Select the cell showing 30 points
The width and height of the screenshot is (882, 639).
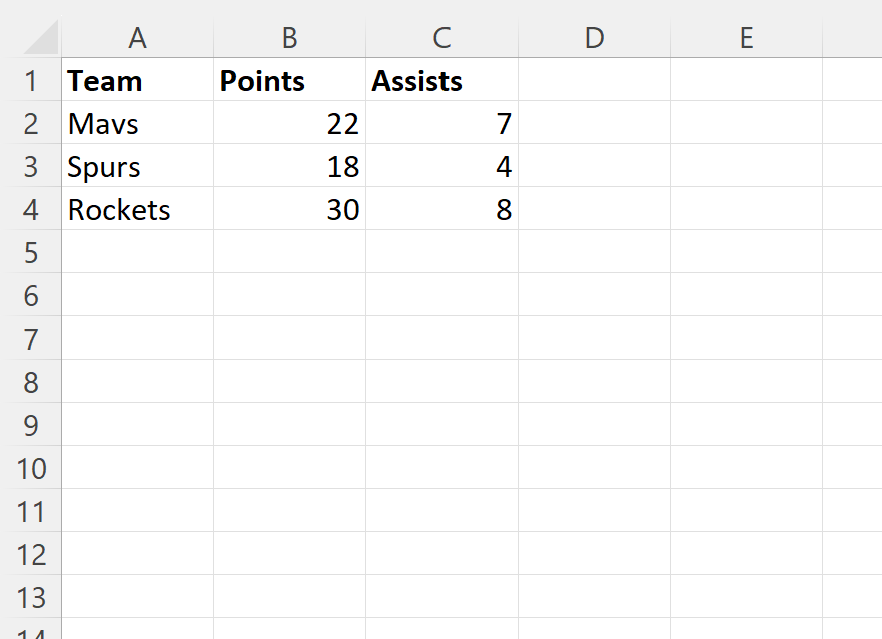[289, 210]
